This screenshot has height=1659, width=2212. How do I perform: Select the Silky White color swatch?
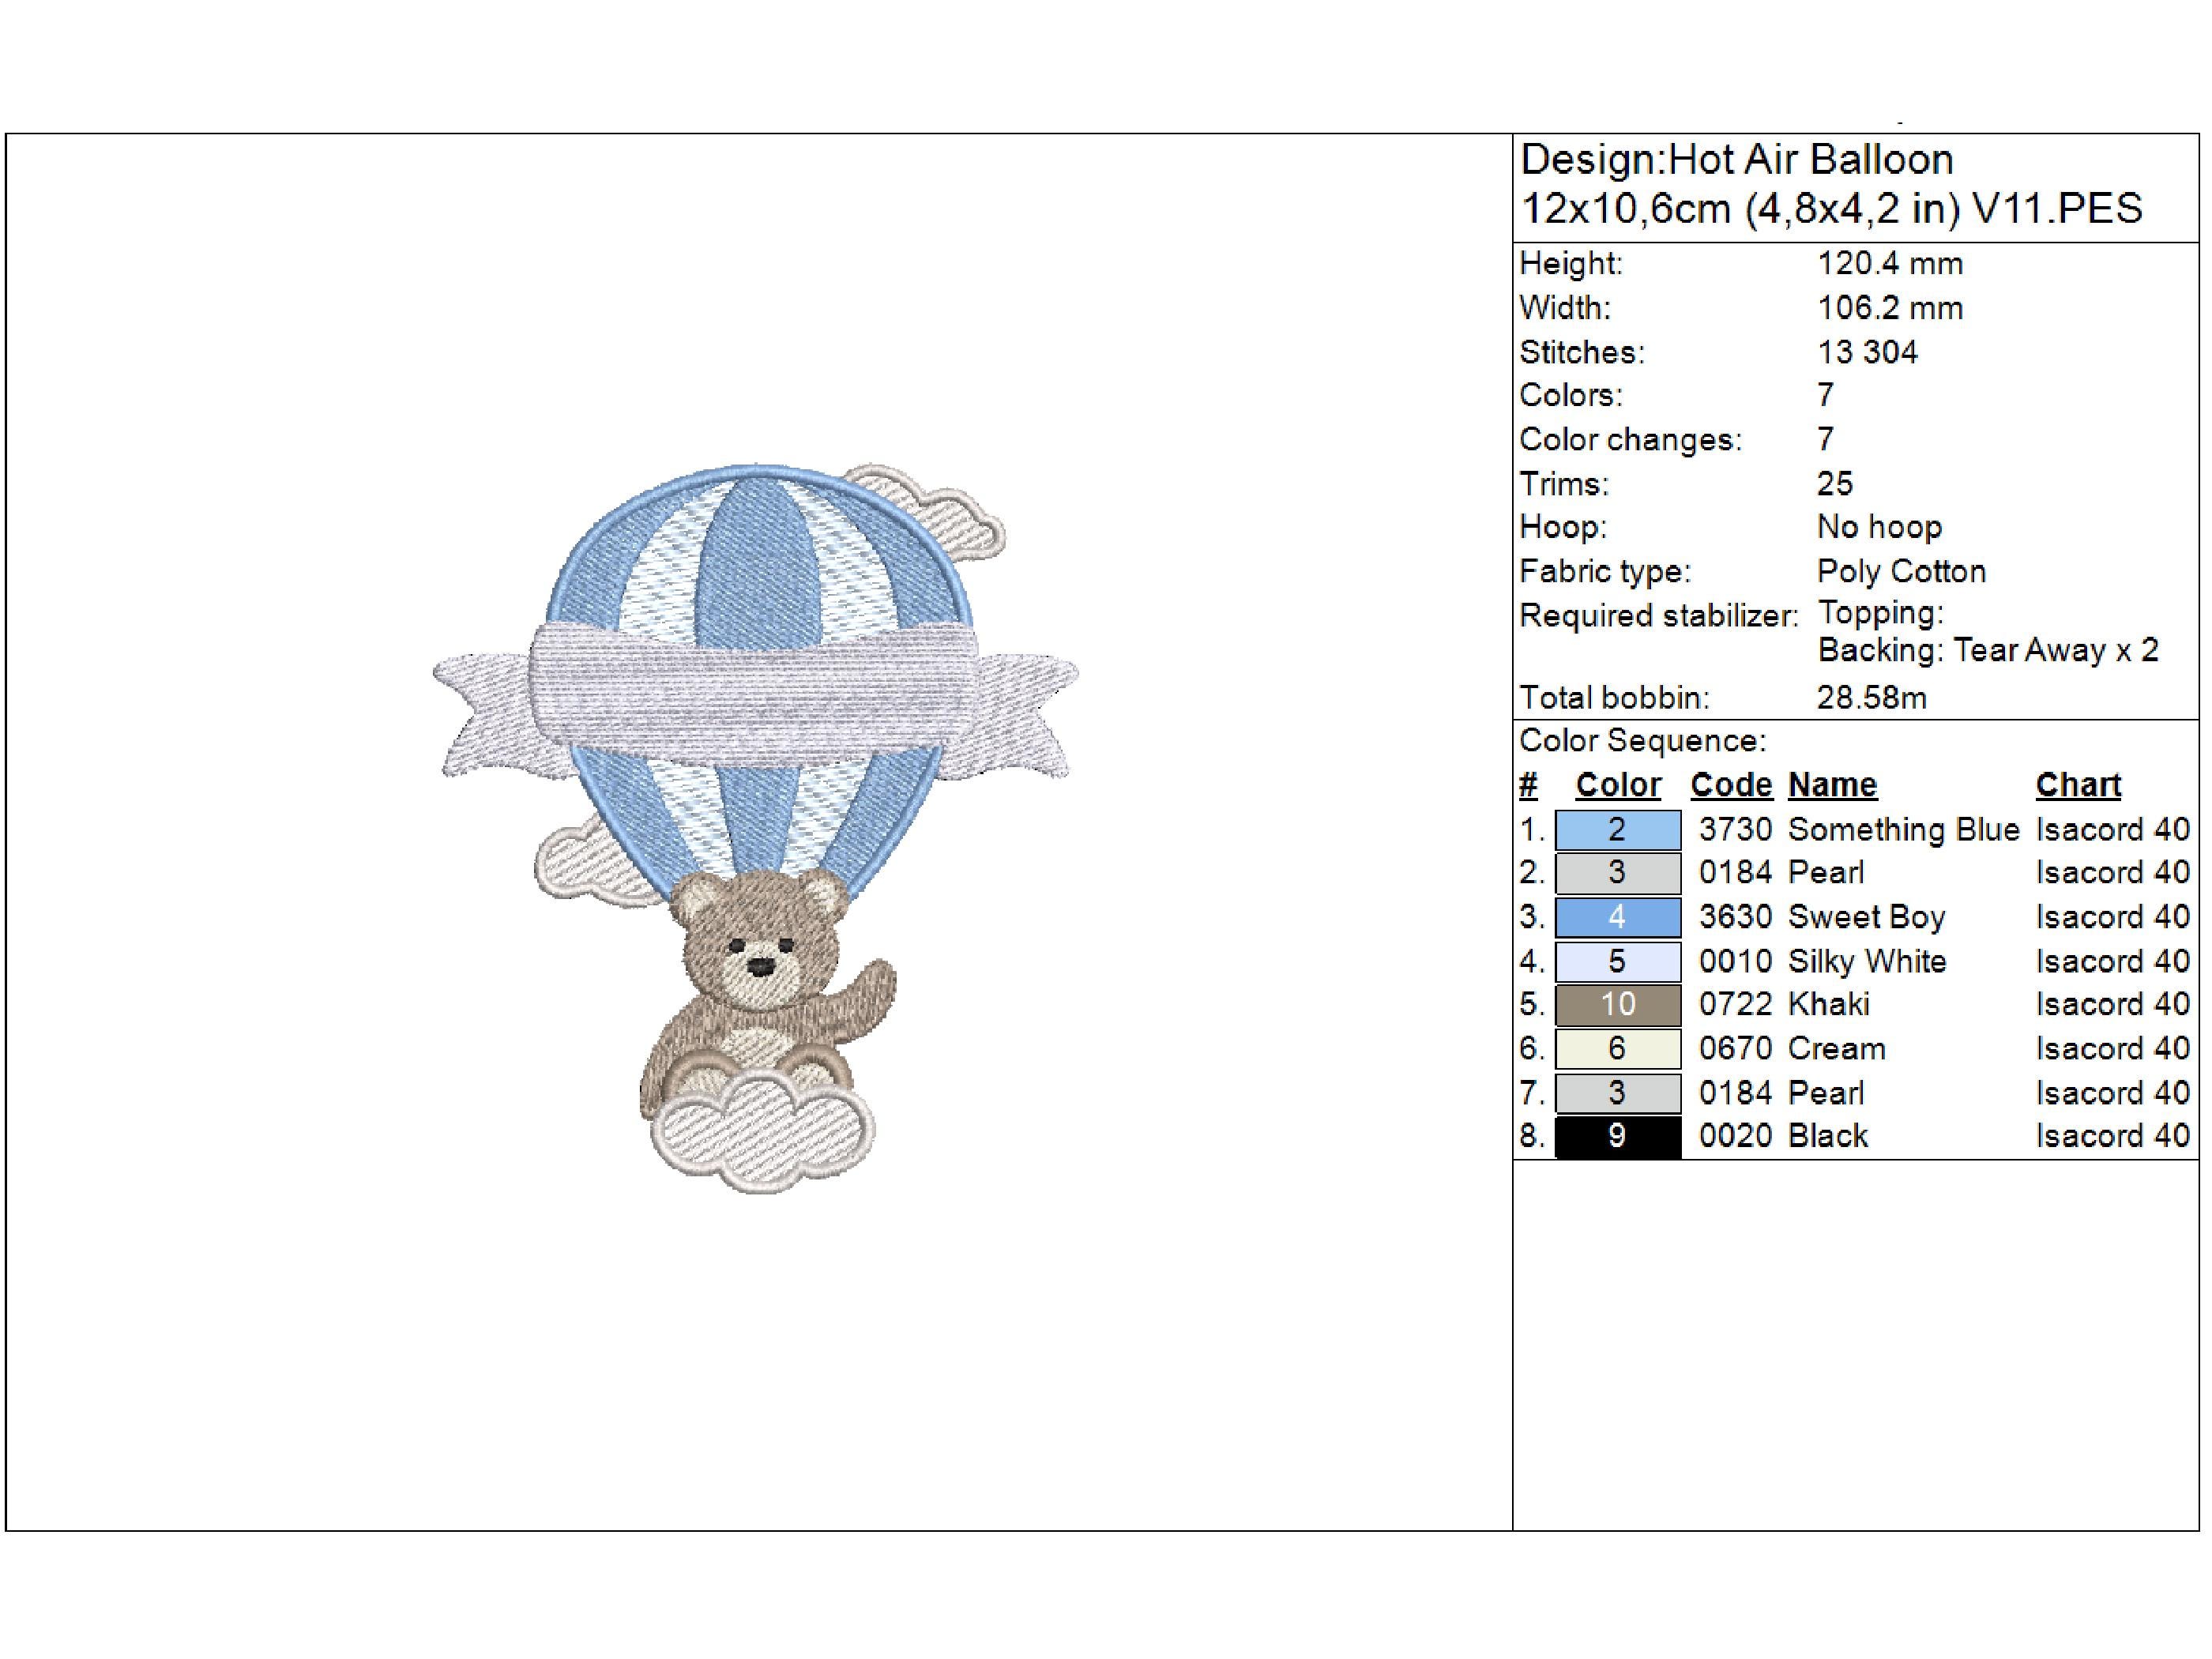pyautogui.click(x=1617, y=961)
